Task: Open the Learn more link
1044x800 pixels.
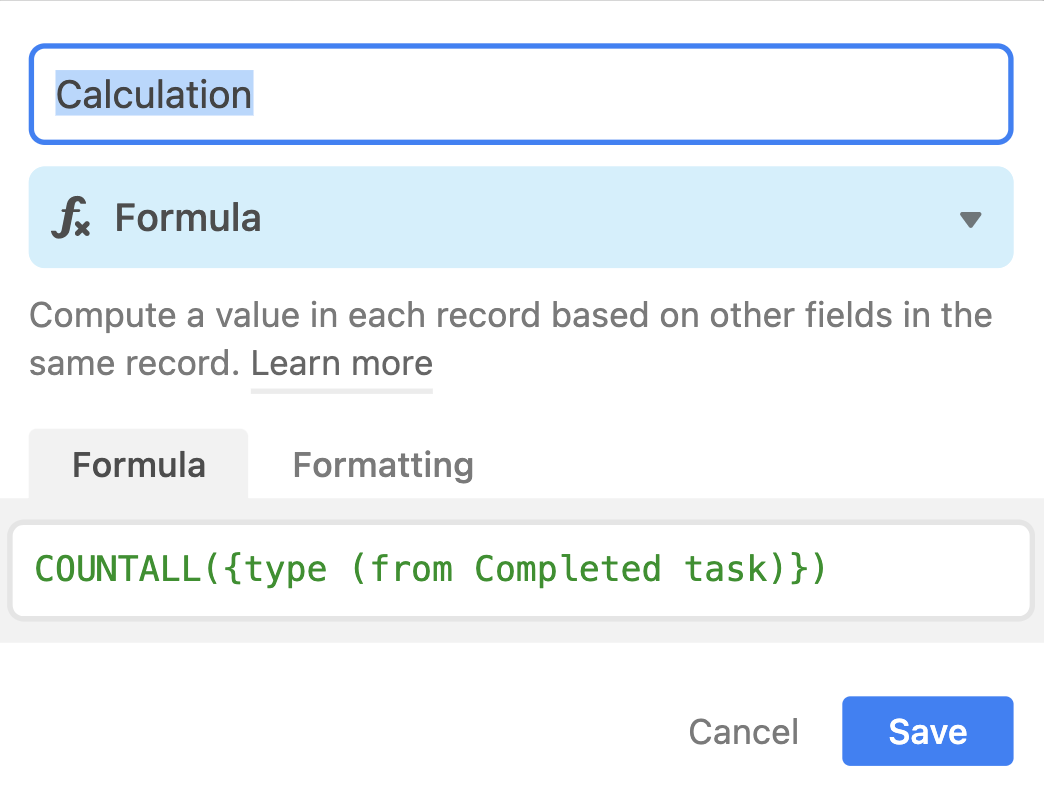Action: [342, 364]
